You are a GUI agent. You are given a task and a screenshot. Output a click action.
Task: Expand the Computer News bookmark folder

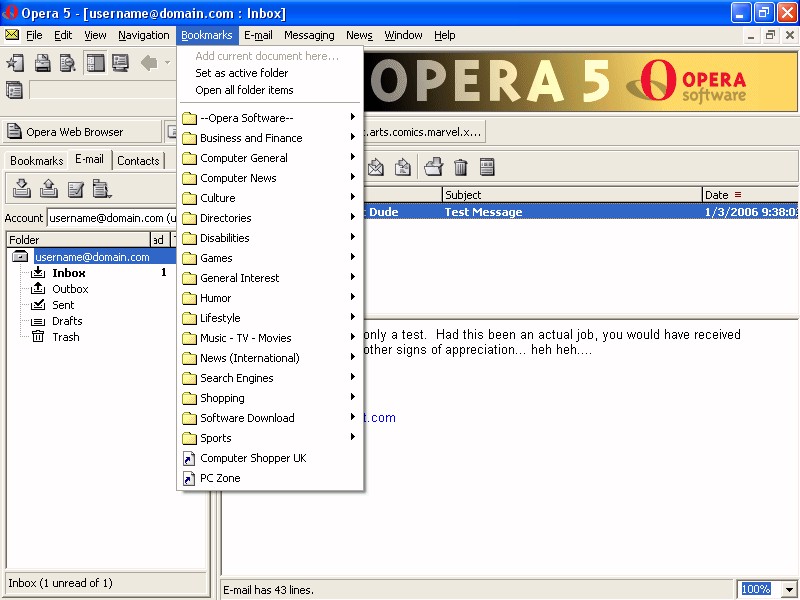tap(270, 178)
